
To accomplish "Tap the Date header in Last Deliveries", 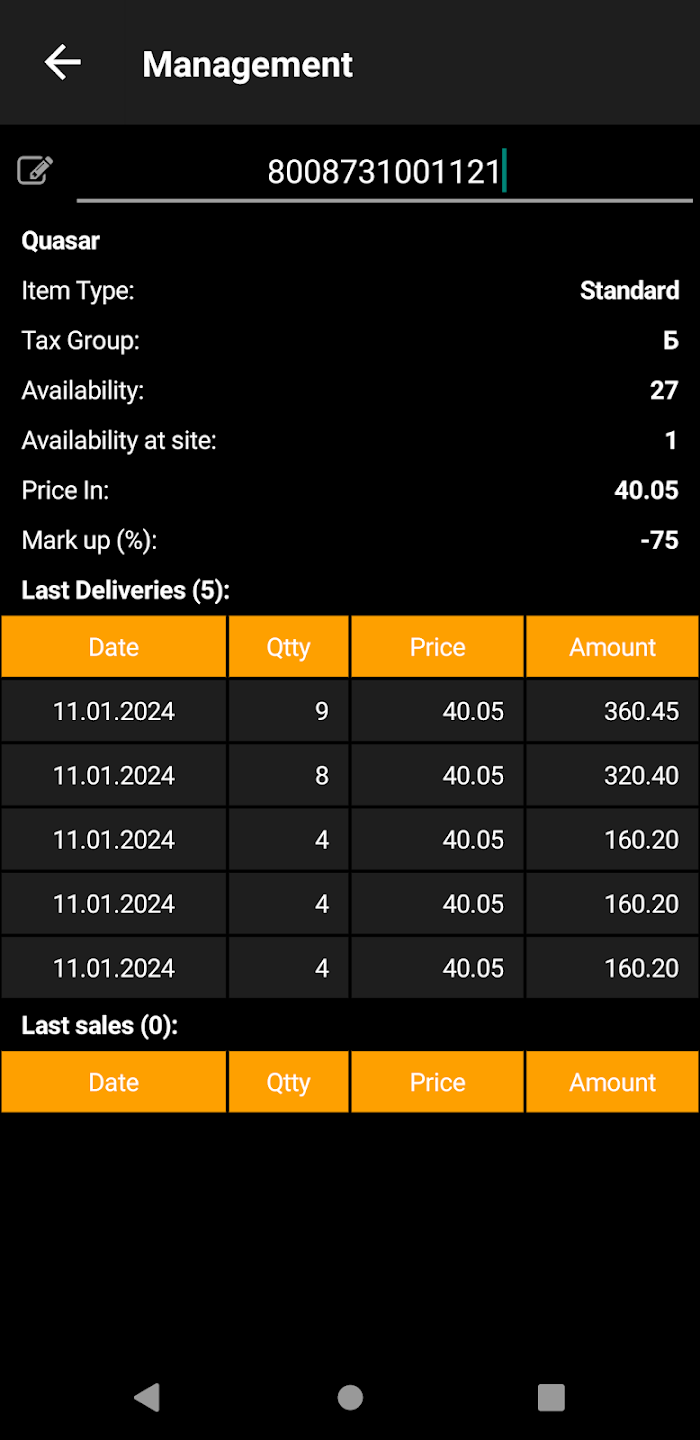I will [114, 647].
